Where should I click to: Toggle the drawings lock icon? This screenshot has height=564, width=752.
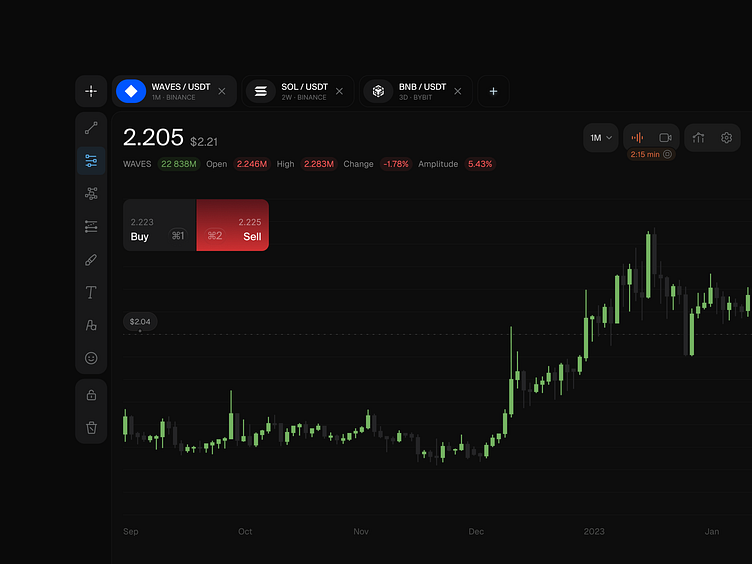(x=91, y=395)
